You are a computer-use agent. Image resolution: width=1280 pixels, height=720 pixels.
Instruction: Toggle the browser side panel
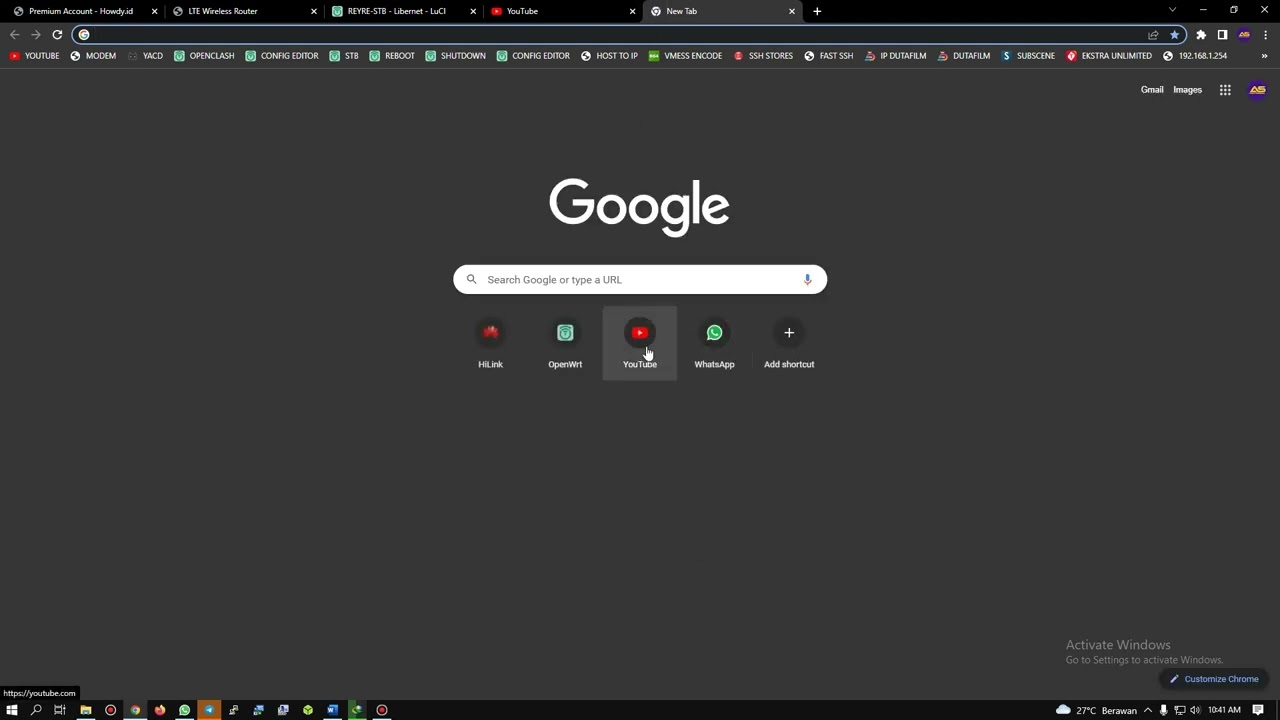[x=1222, y=35]
